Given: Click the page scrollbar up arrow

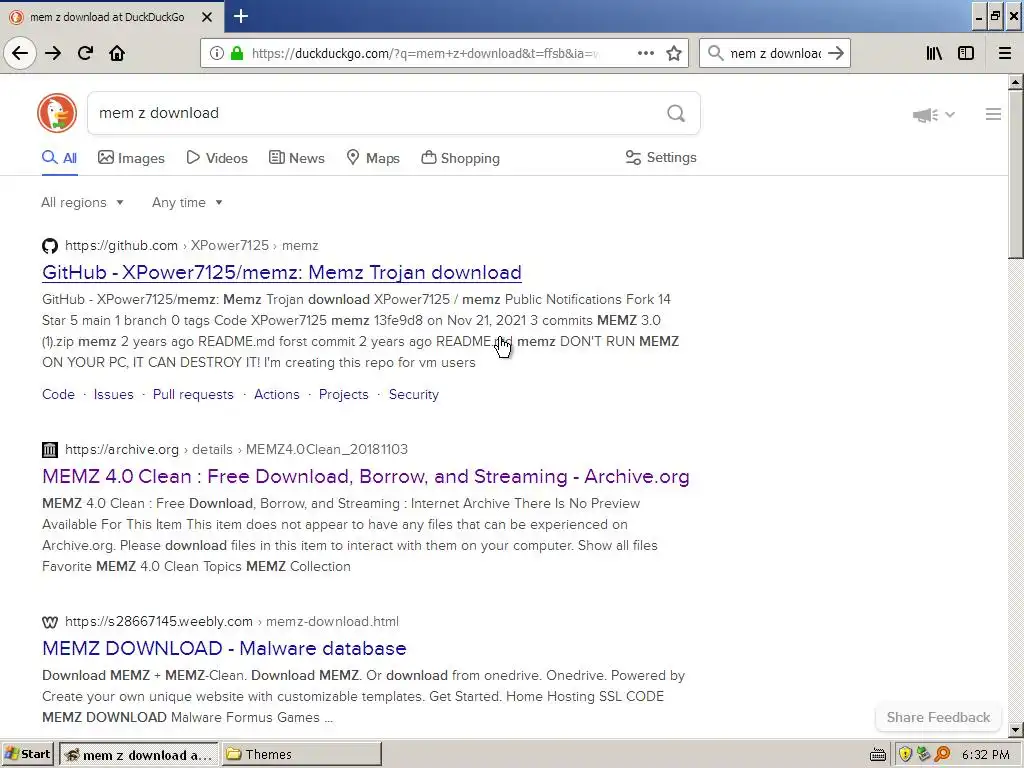Looking at the screenshot, I should tap(1015, 83).
